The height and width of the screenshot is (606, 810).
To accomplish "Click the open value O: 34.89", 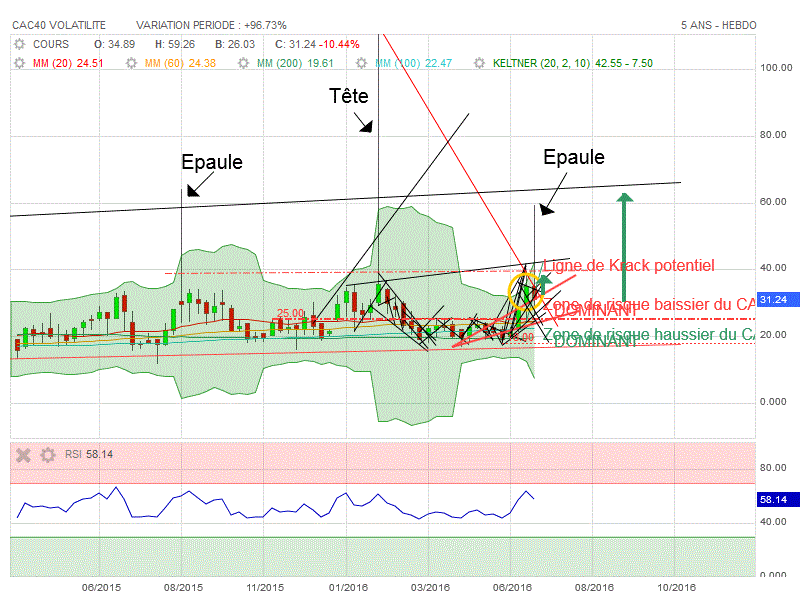I will (x=114, y=44).
